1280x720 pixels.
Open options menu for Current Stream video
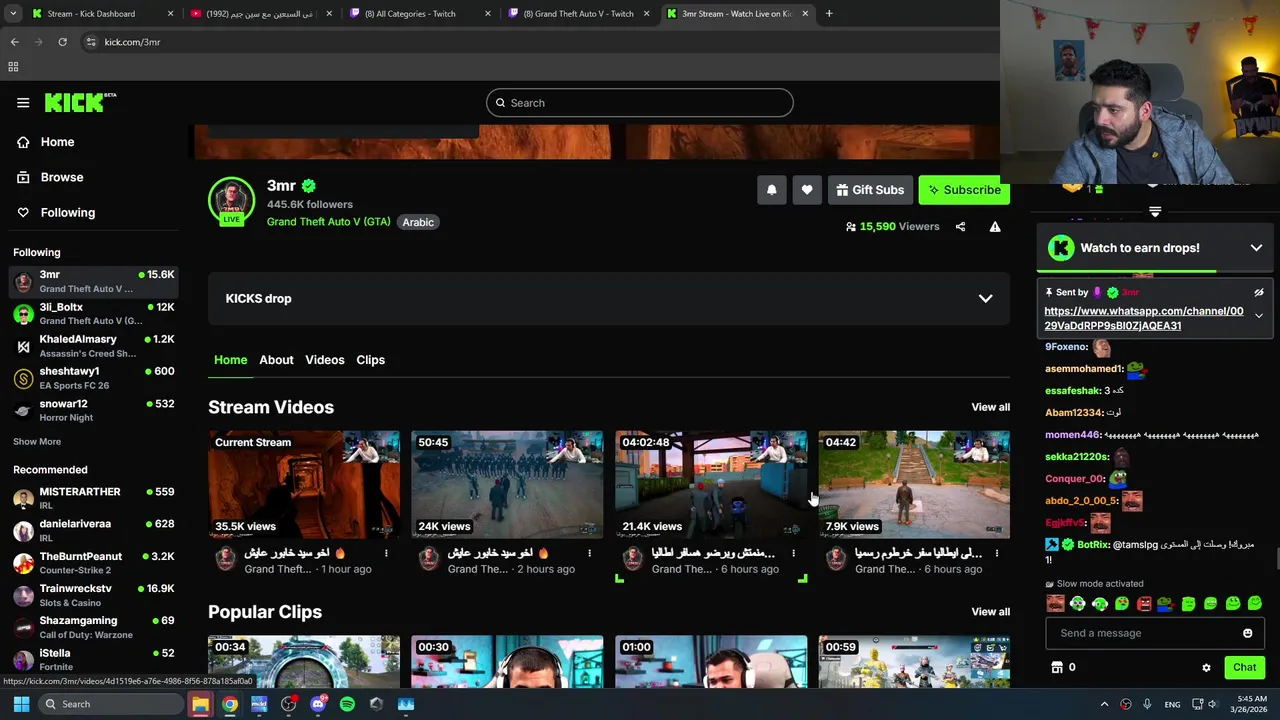click(x=386, y=553)
